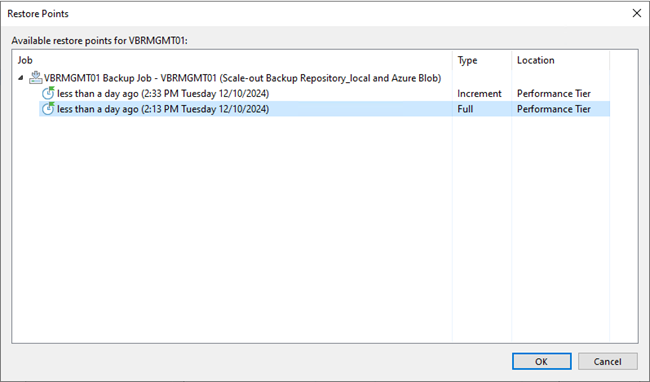Click Performance Tier for the increment point
This screenshot has height=382, width=650.
pos(553,94)
